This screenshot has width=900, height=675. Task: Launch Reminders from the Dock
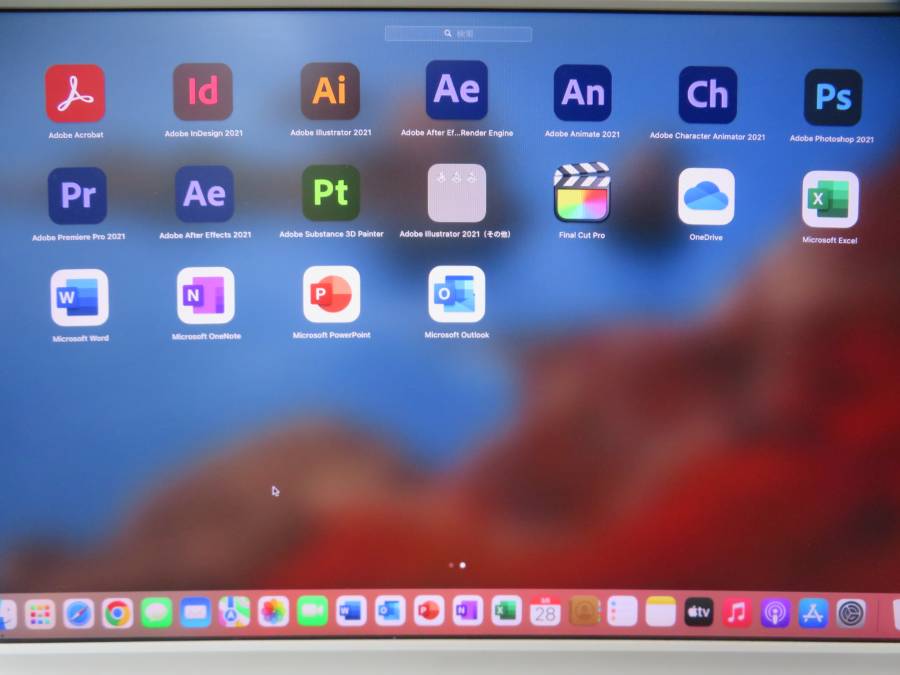tap(622, 612)
